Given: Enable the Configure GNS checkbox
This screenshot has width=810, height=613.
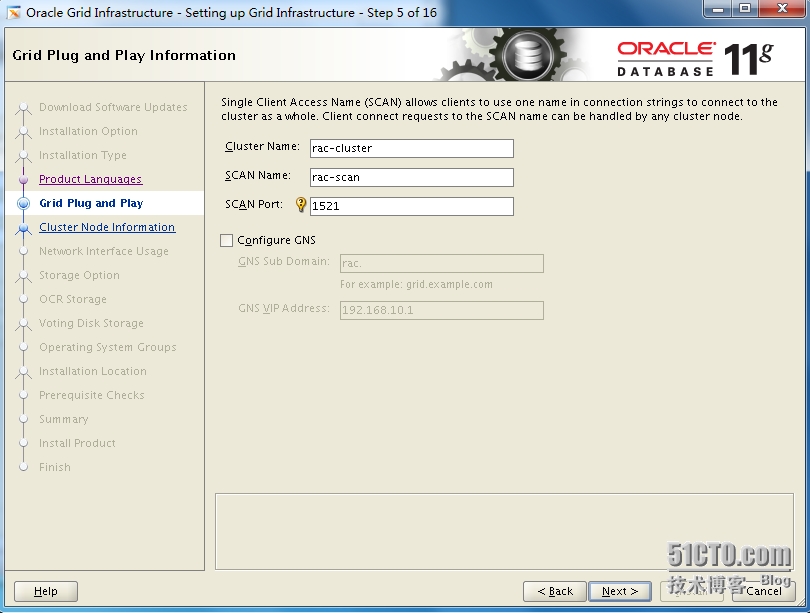Looking at the screenshot, I should coord(226,240).
